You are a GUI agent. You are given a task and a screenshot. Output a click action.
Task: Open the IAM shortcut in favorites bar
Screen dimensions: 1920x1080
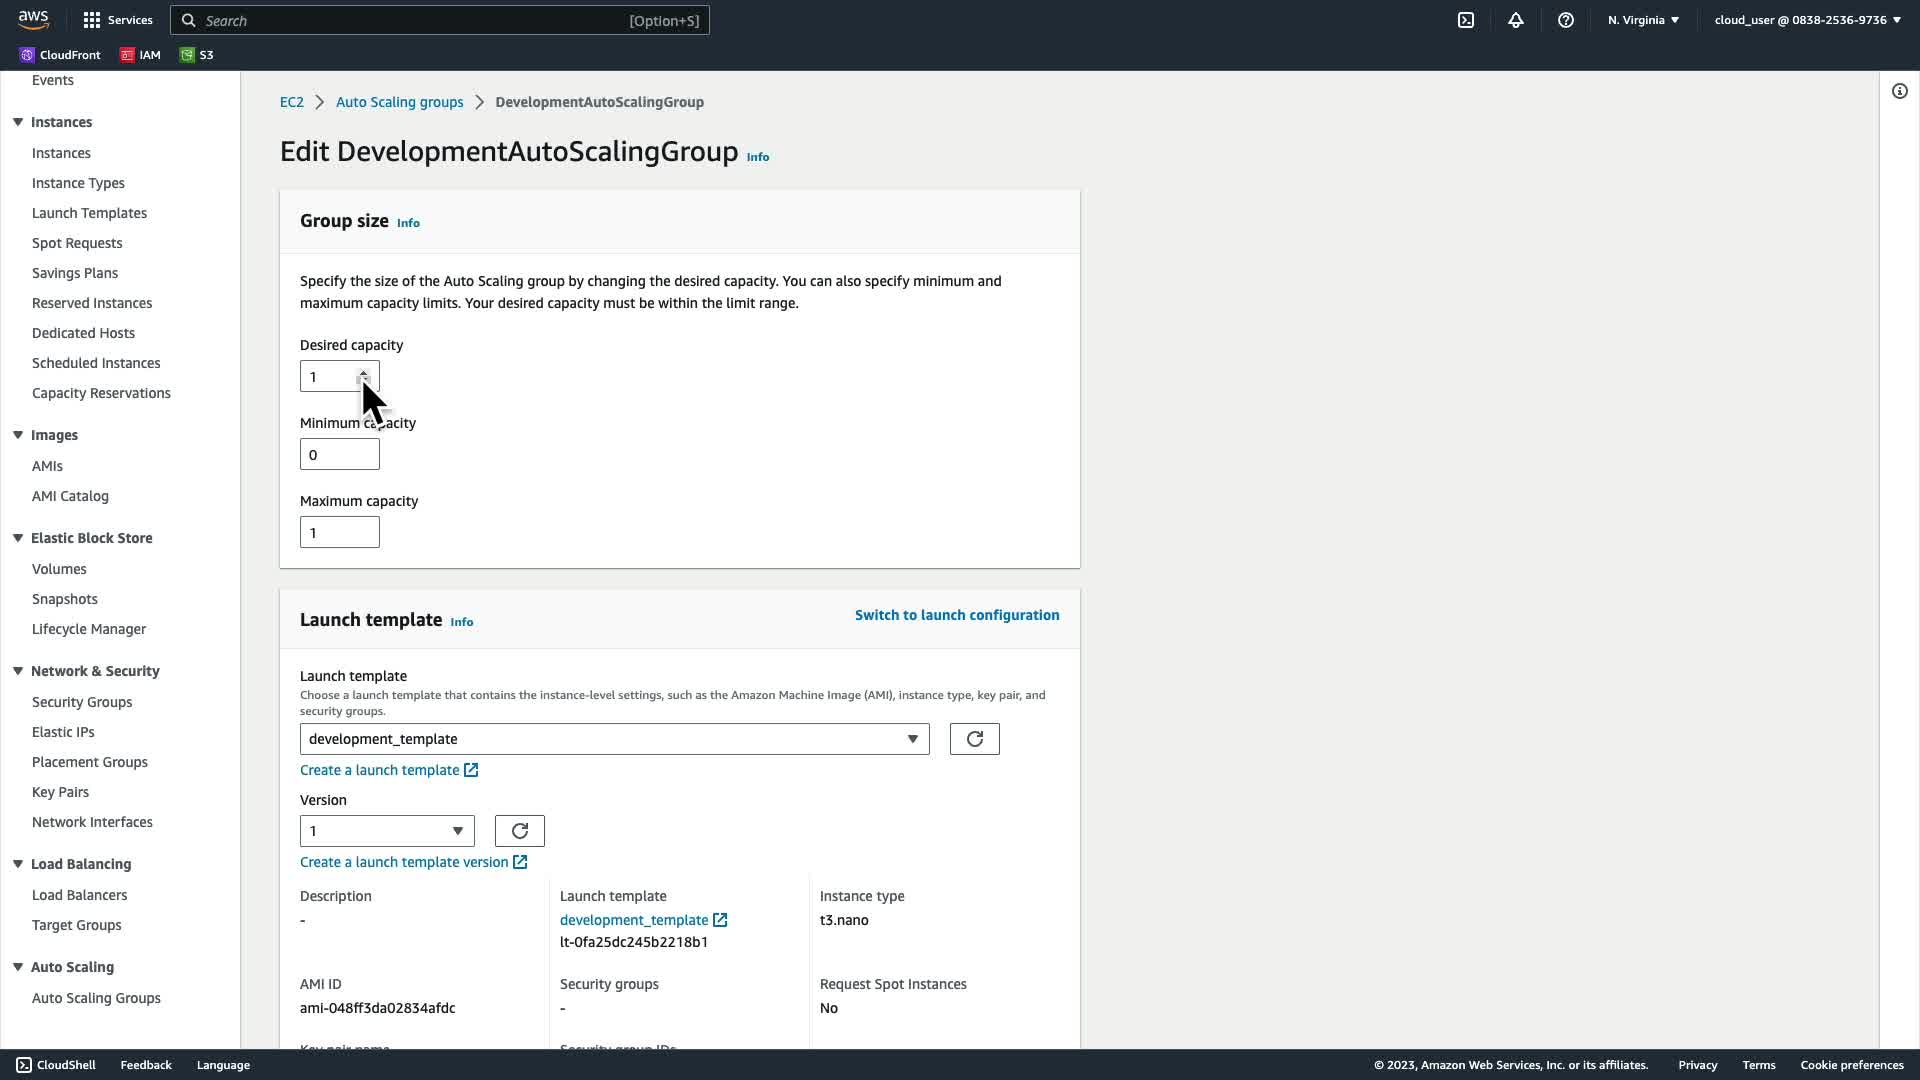click(140, 55)
